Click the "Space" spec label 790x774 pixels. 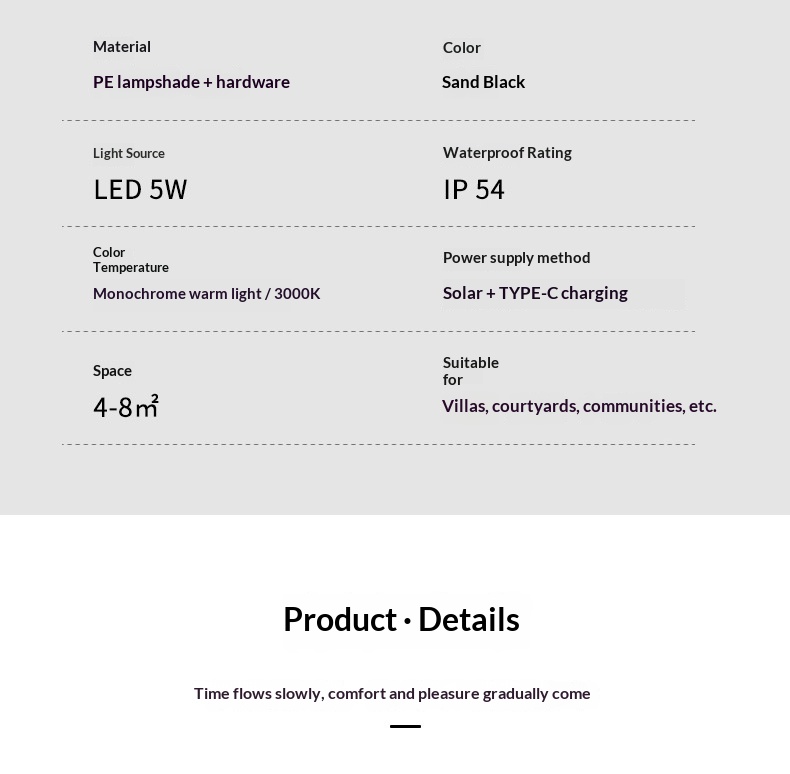tap(112, 371)
